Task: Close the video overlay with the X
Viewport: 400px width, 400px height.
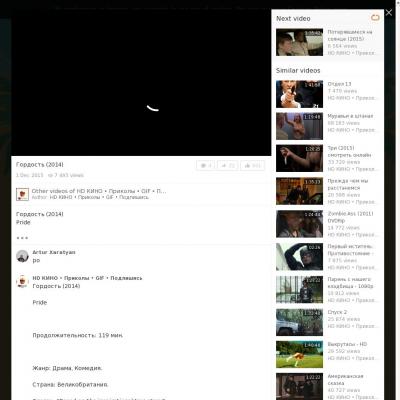Action: 389,13
